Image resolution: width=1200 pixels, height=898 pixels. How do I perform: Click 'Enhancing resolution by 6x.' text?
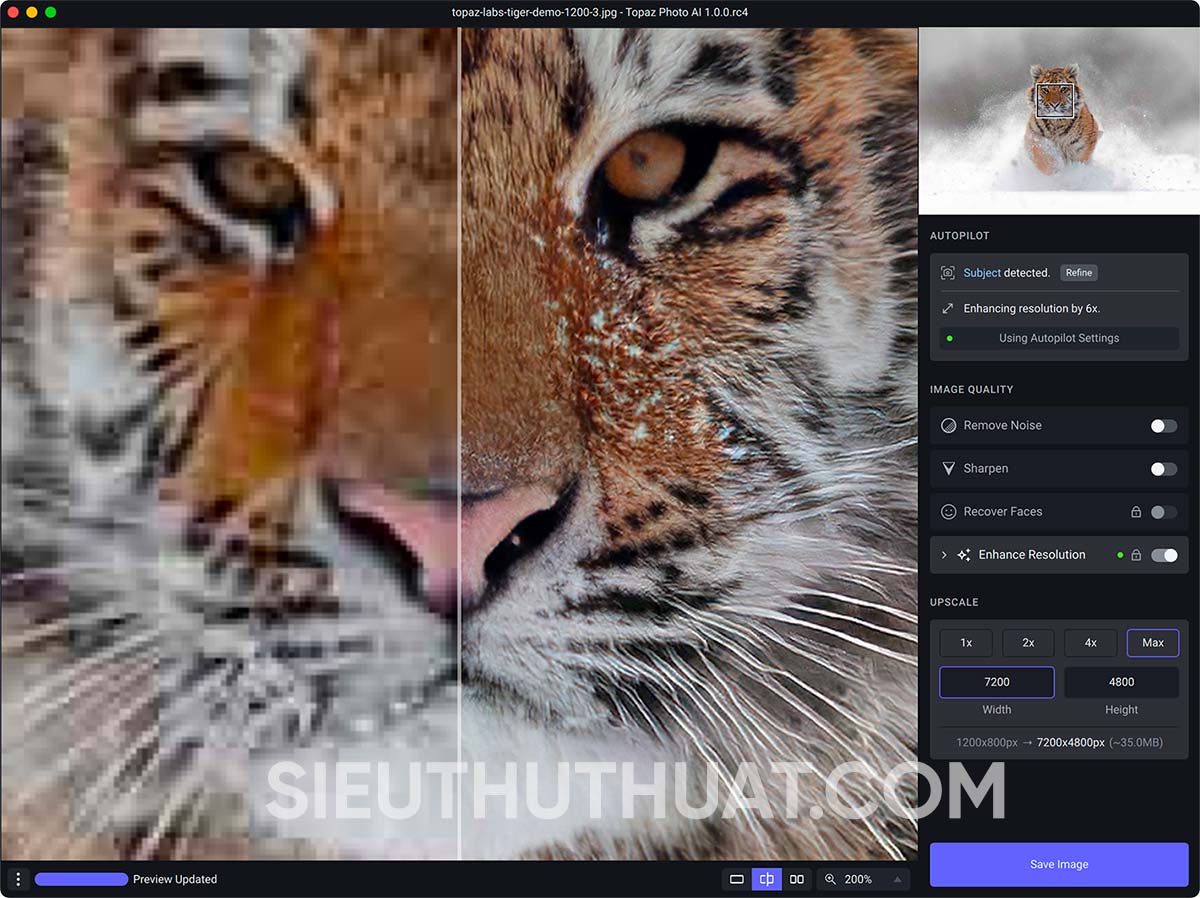pos(1032,309)
